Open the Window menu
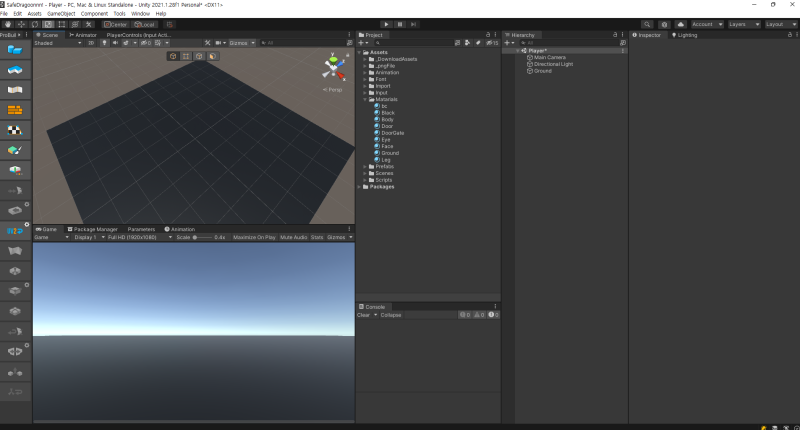 click(x=140, y=14)
